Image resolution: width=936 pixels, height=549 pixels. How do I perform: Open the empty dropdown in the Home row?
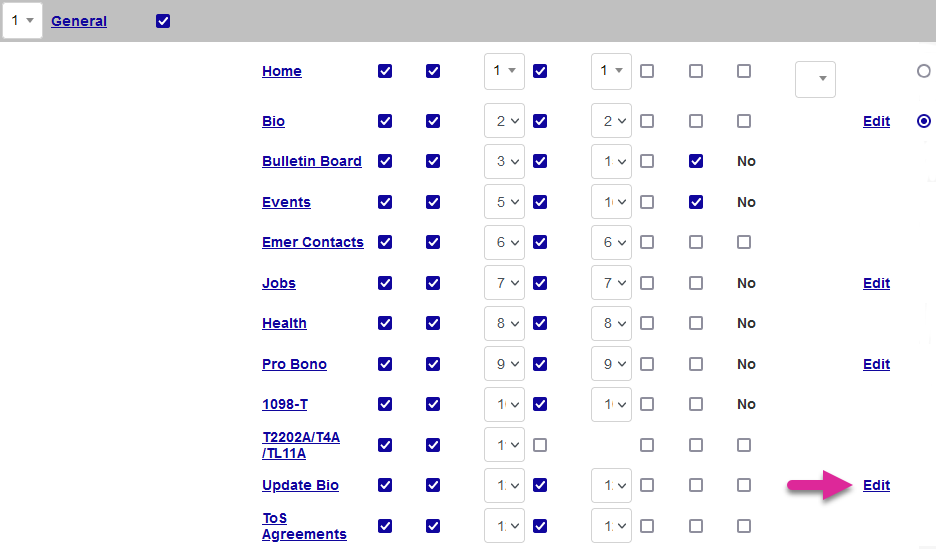point(815,79)
